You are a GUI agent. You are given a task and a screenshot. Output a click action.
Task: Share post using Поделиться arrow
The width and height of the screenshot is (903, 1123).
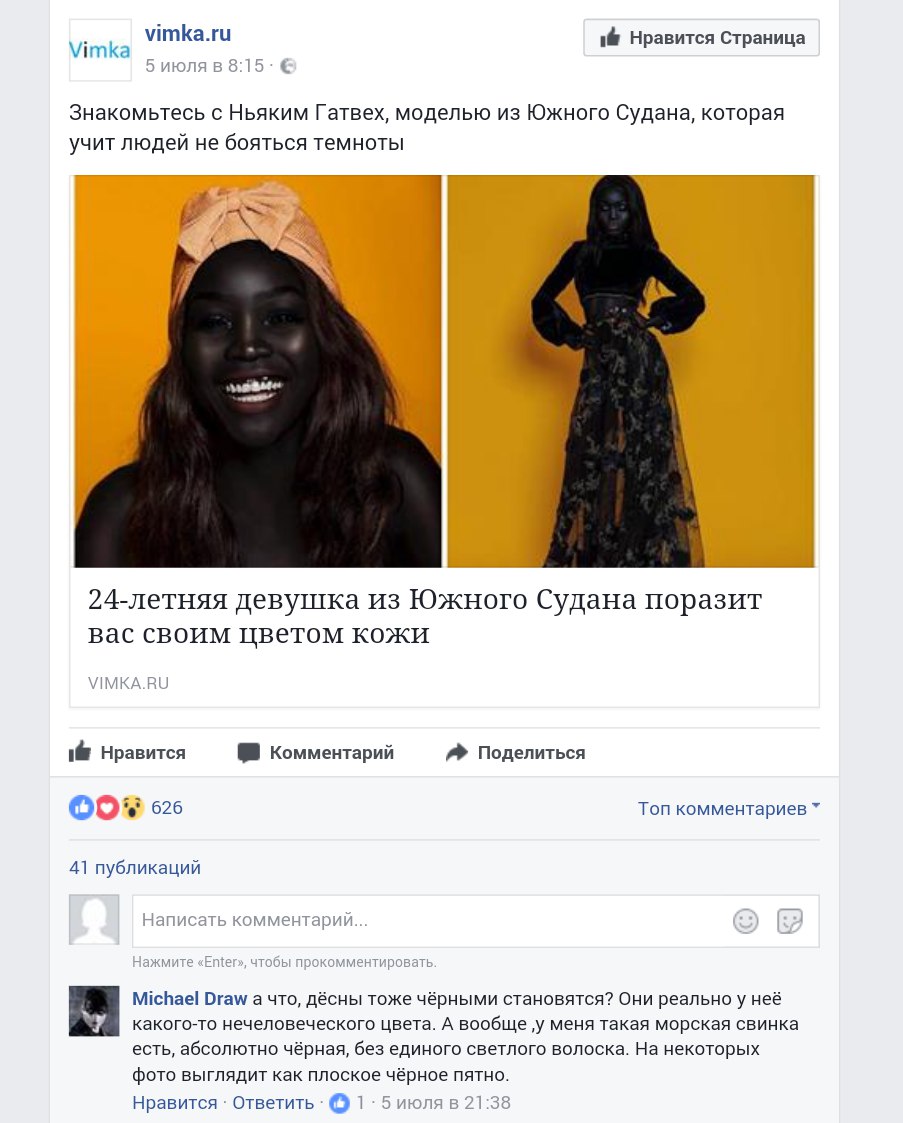pyautogui.click(x=516, y=752)
